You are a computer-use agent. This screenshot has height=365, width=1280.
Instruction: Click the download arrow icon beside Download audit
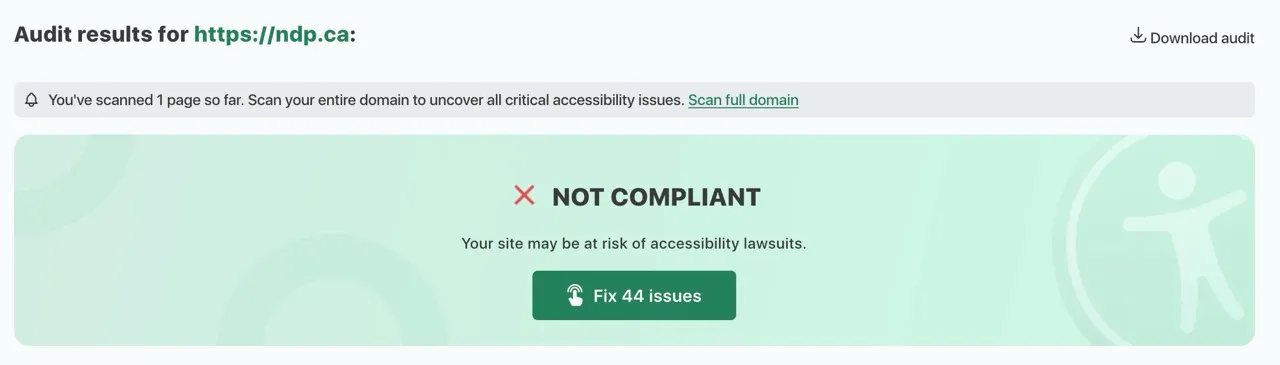(1137, 36)
